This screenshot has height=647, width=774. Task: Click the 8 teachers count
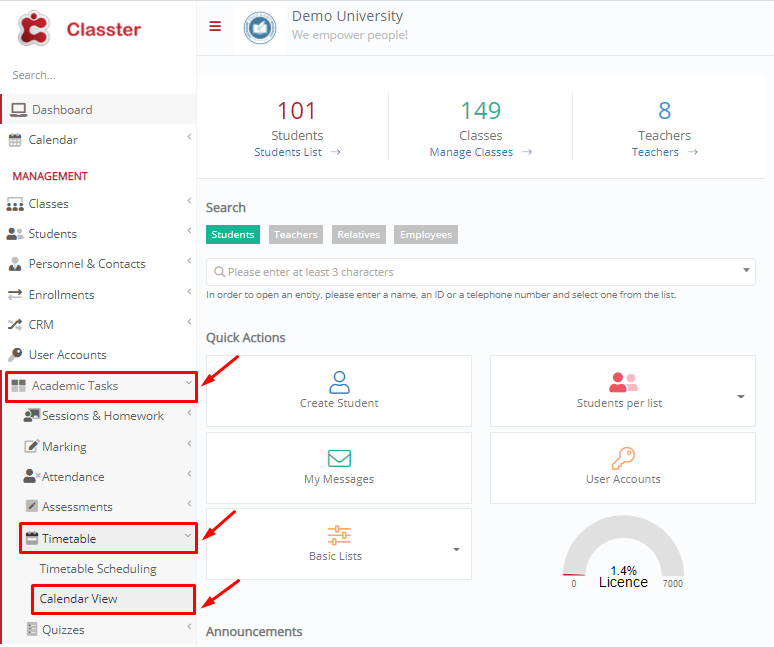click(664, 111)
